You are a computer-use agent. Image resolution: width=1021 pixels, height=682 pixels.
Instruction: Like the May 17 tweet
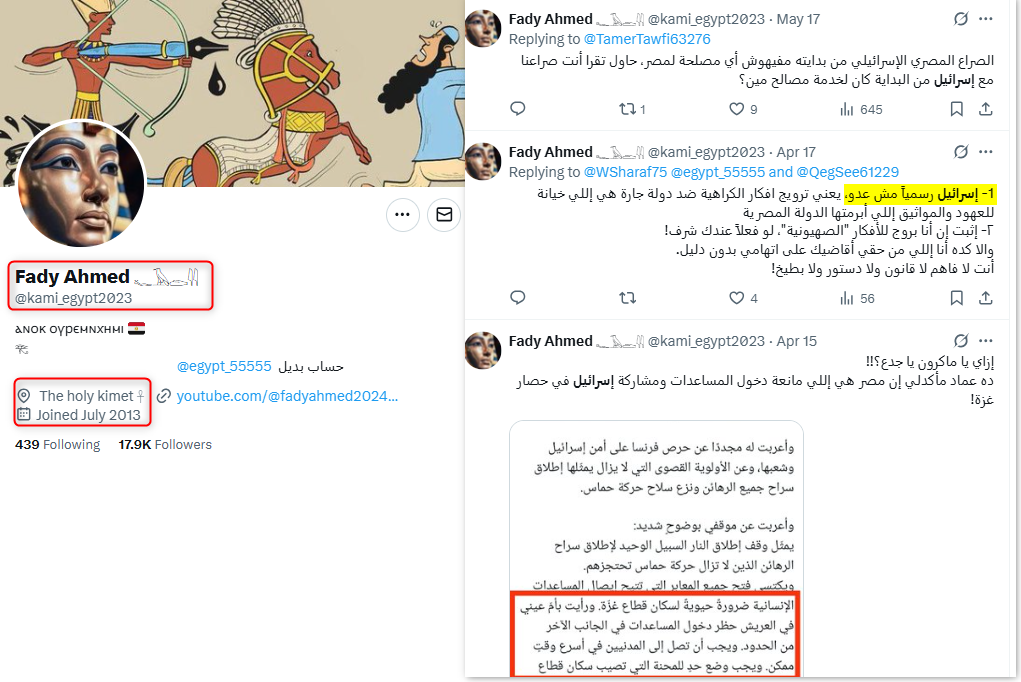point(743,109)
